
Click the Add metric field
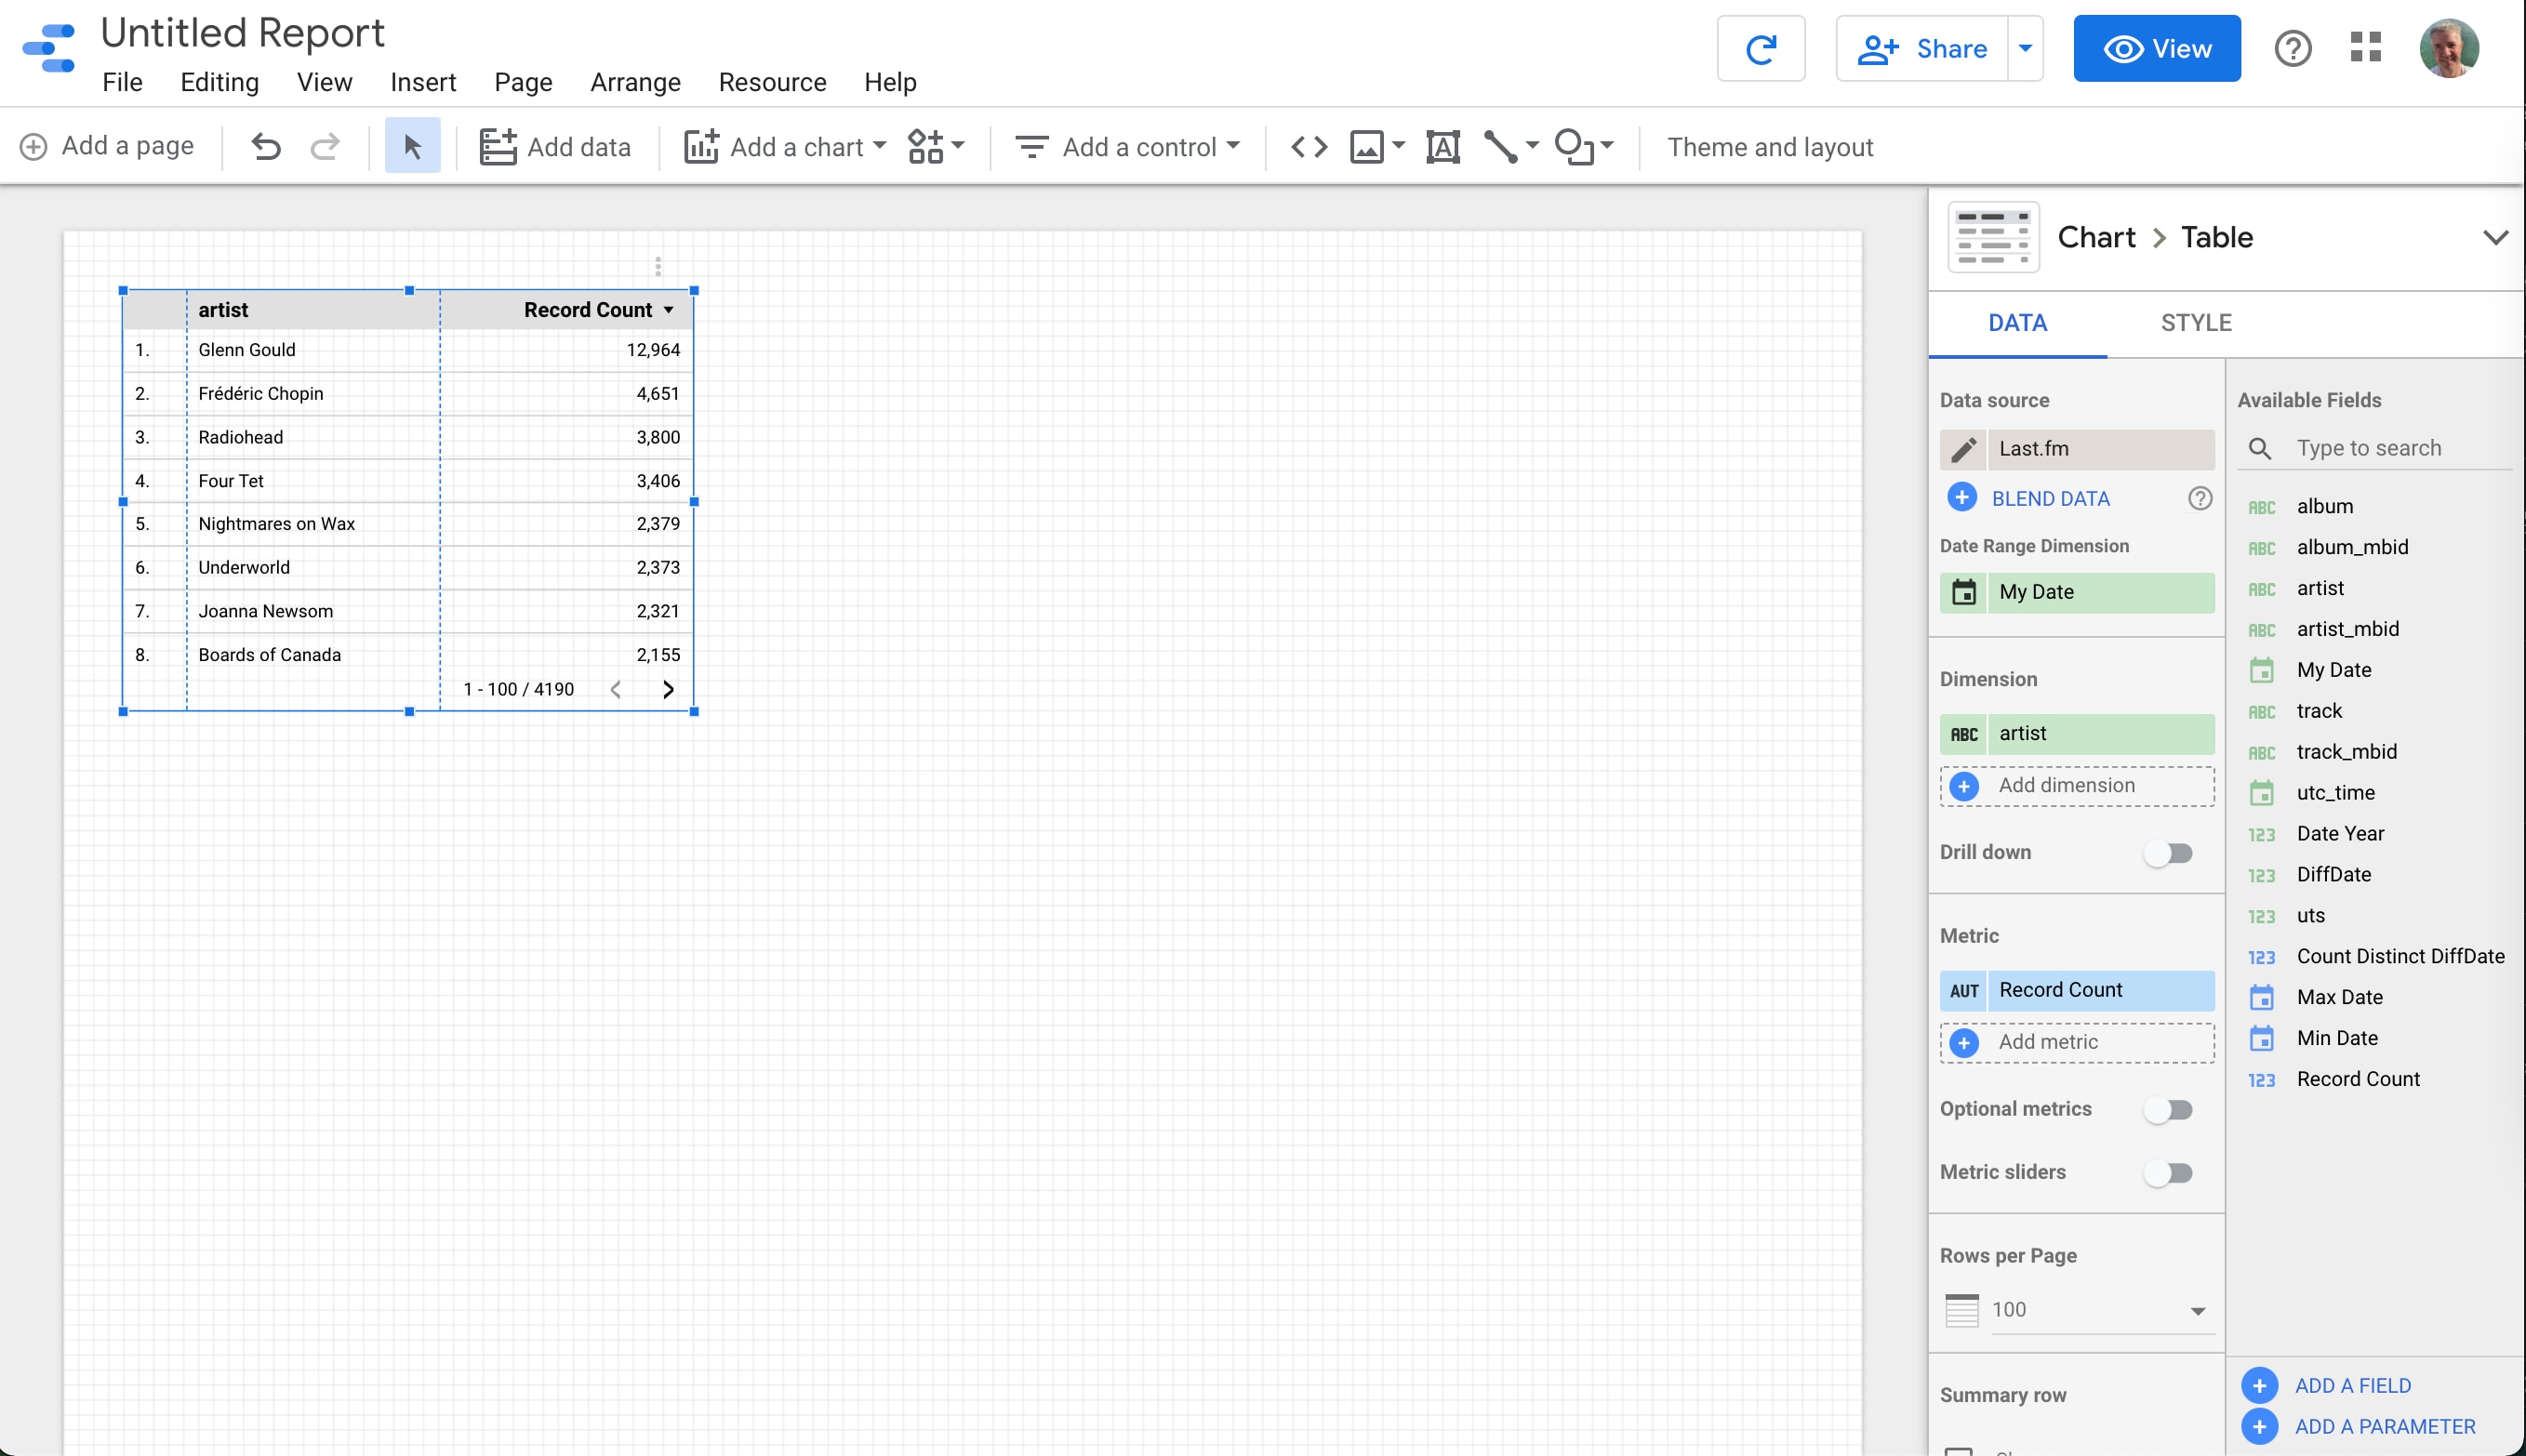coord(2077,1043)
